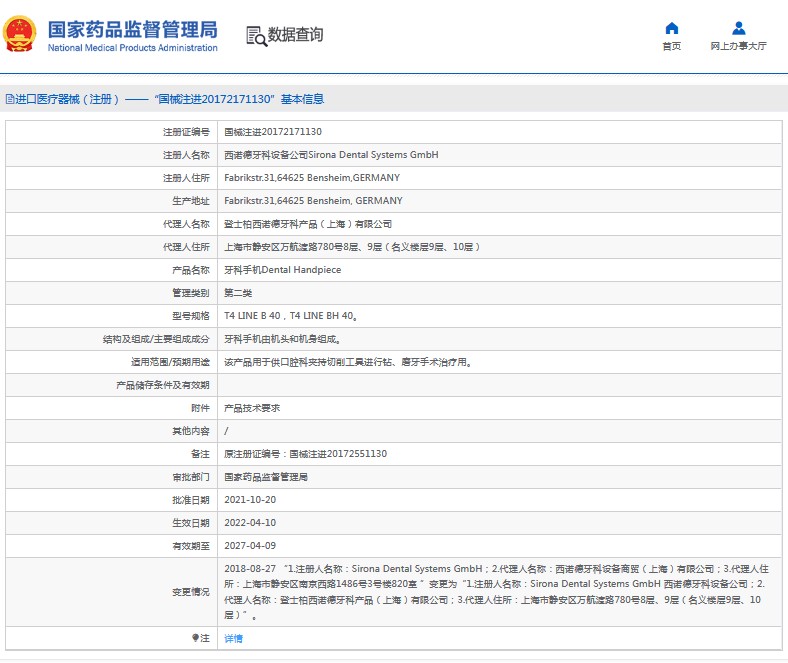Go to 首页 text label
The width and height of the screenshot is (788, 663).
pyautogui.click(x=671, y=46)
